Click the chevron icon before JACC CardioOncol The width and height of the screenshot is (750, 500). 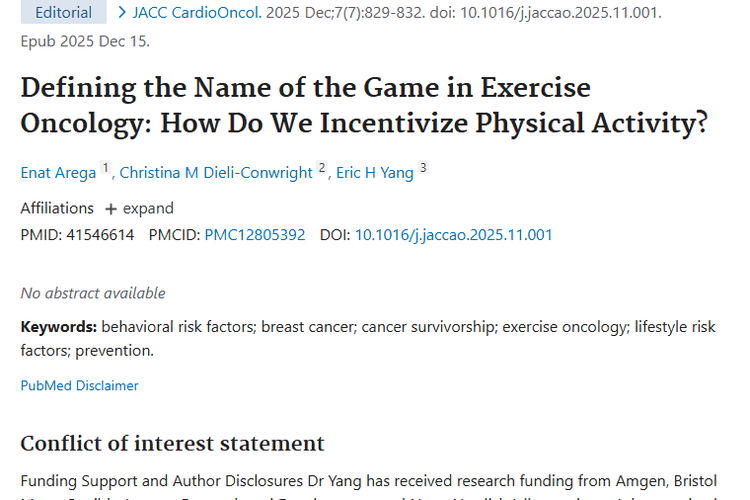(122, 13)
